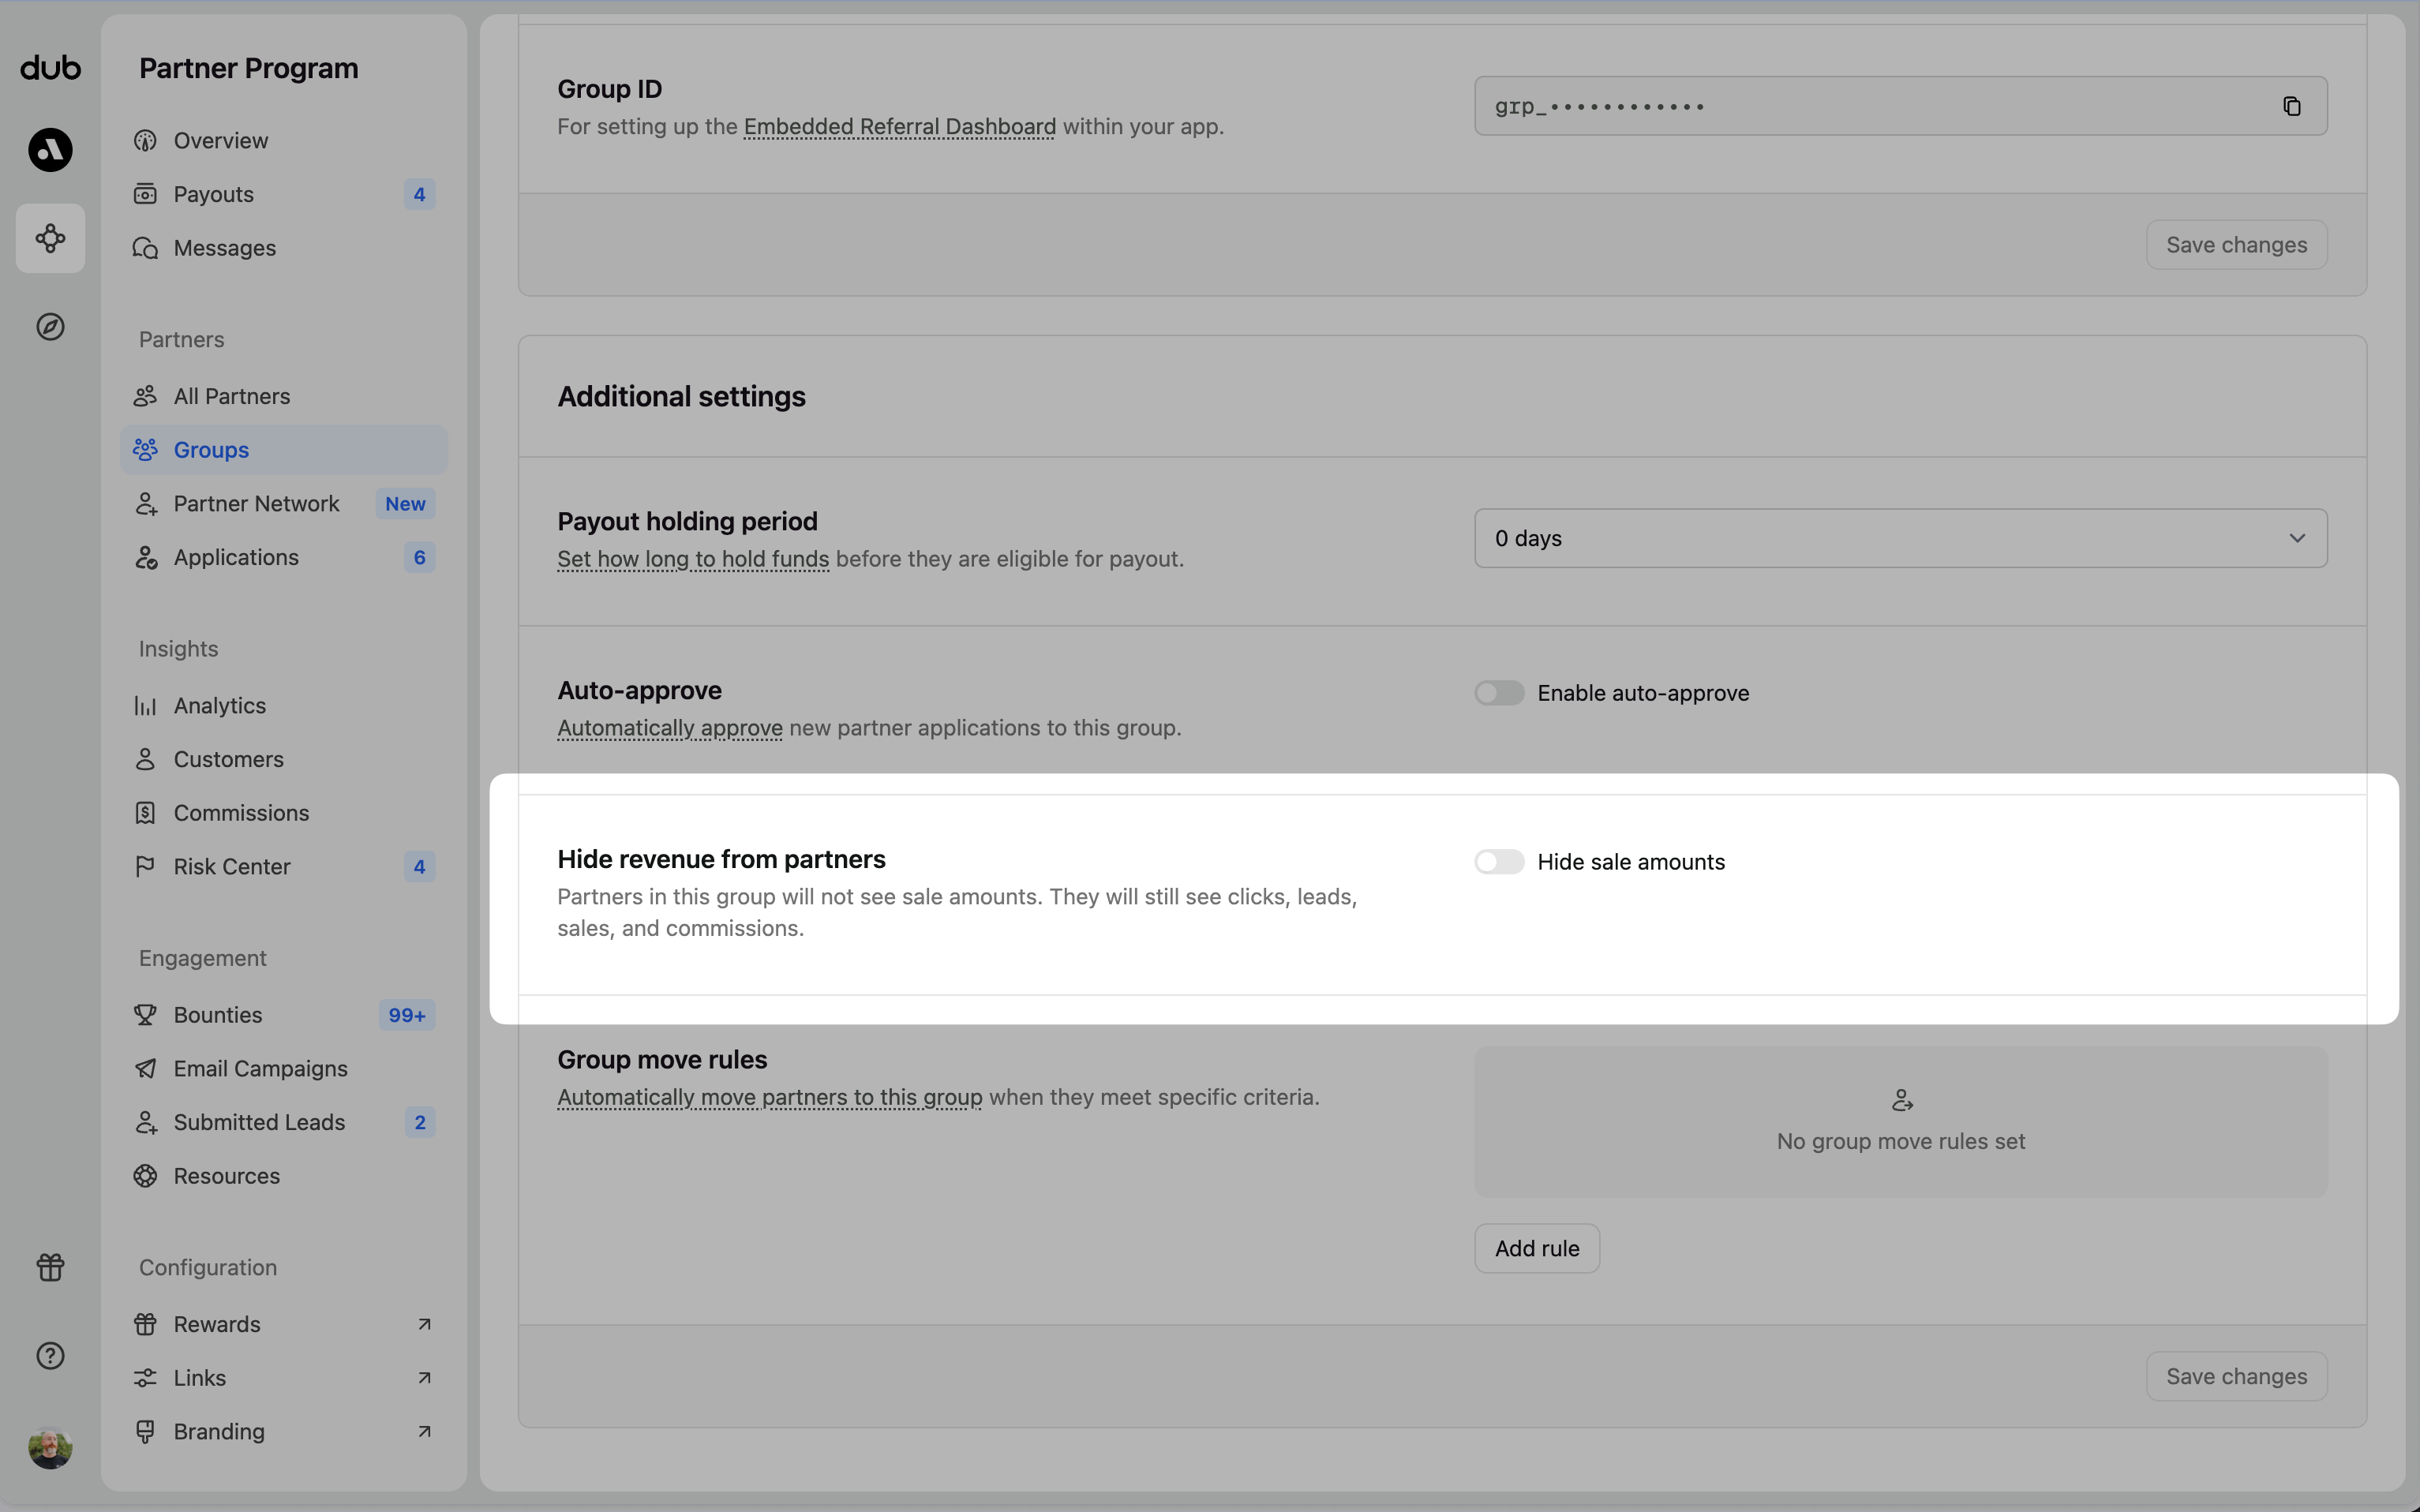Viewport: 2420px width, 1512px height.
Task: Open Links configuration
Action: tap(284, 1378)
